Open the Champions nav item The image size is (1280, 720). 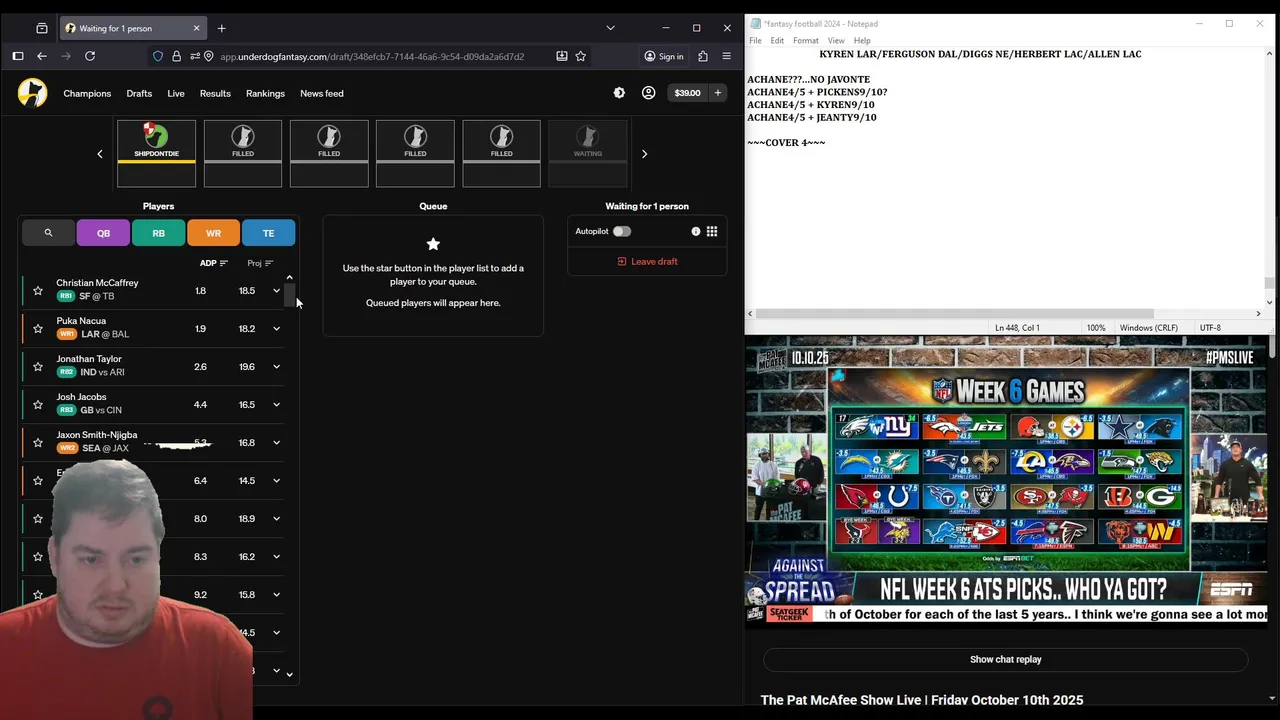click(87, 93)
